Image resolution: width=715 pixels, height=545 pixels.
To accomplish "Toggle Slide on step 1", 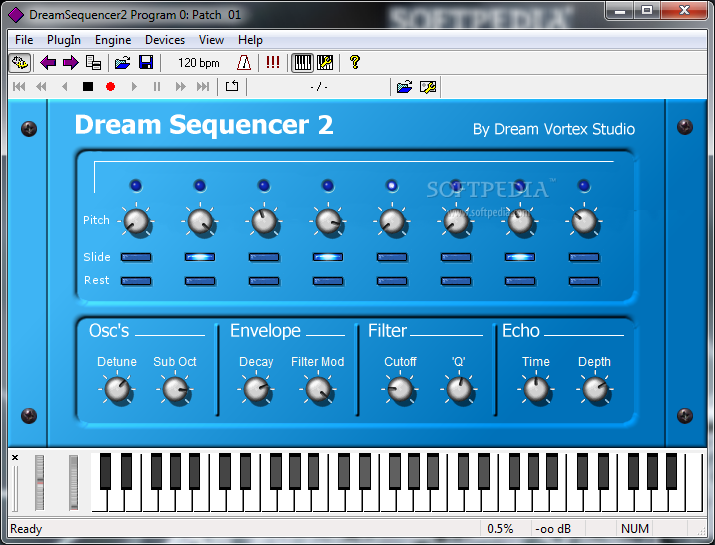I will (x=136, y=257).
